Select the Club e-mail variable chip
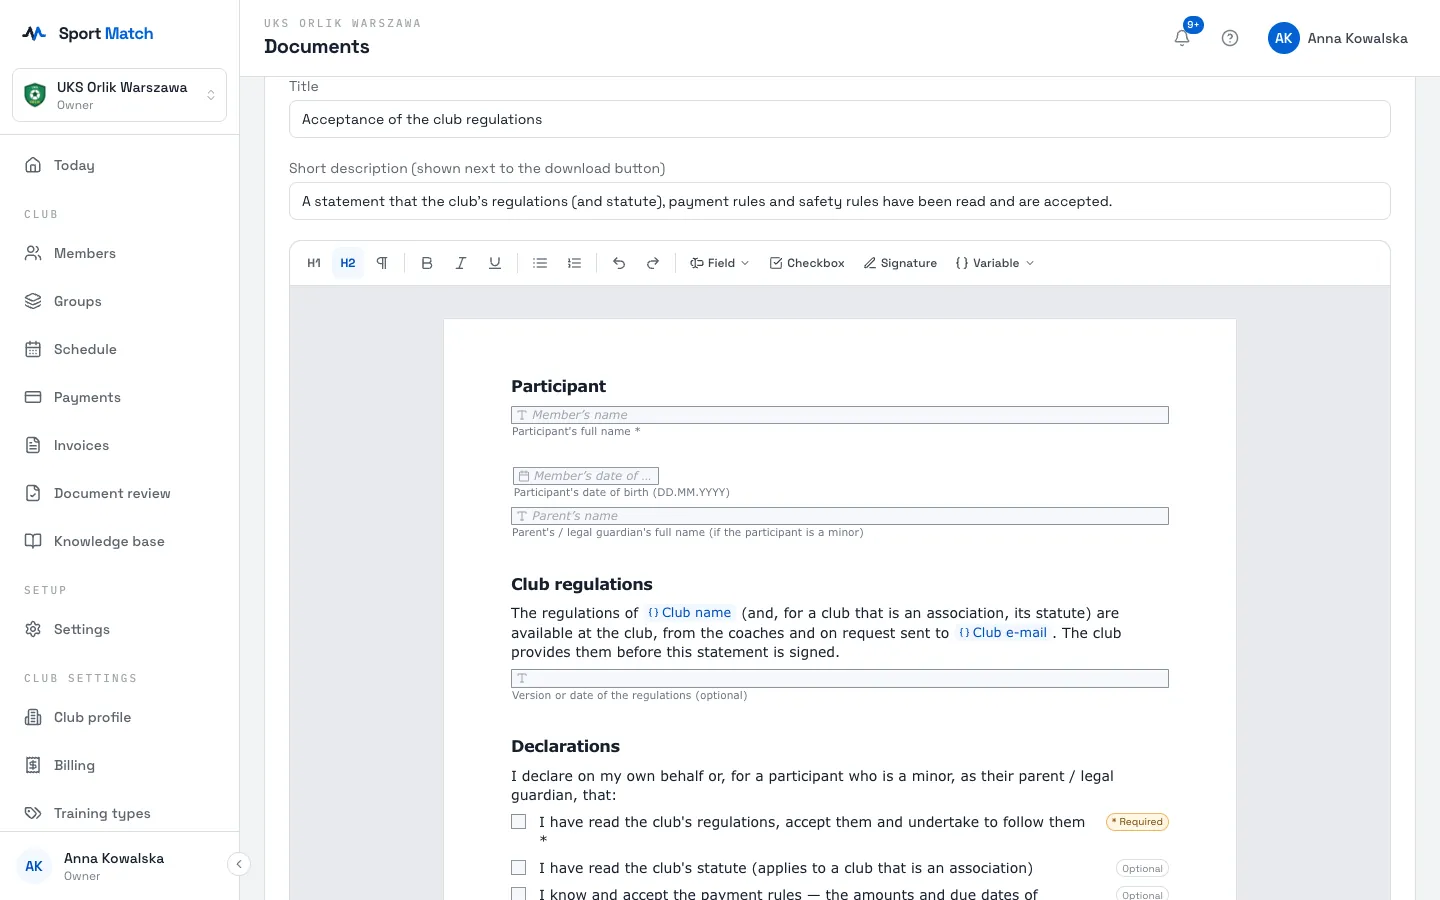The width and height of the screenshot is (1440, 900). pyautogui.click(x=1003, y=633)
